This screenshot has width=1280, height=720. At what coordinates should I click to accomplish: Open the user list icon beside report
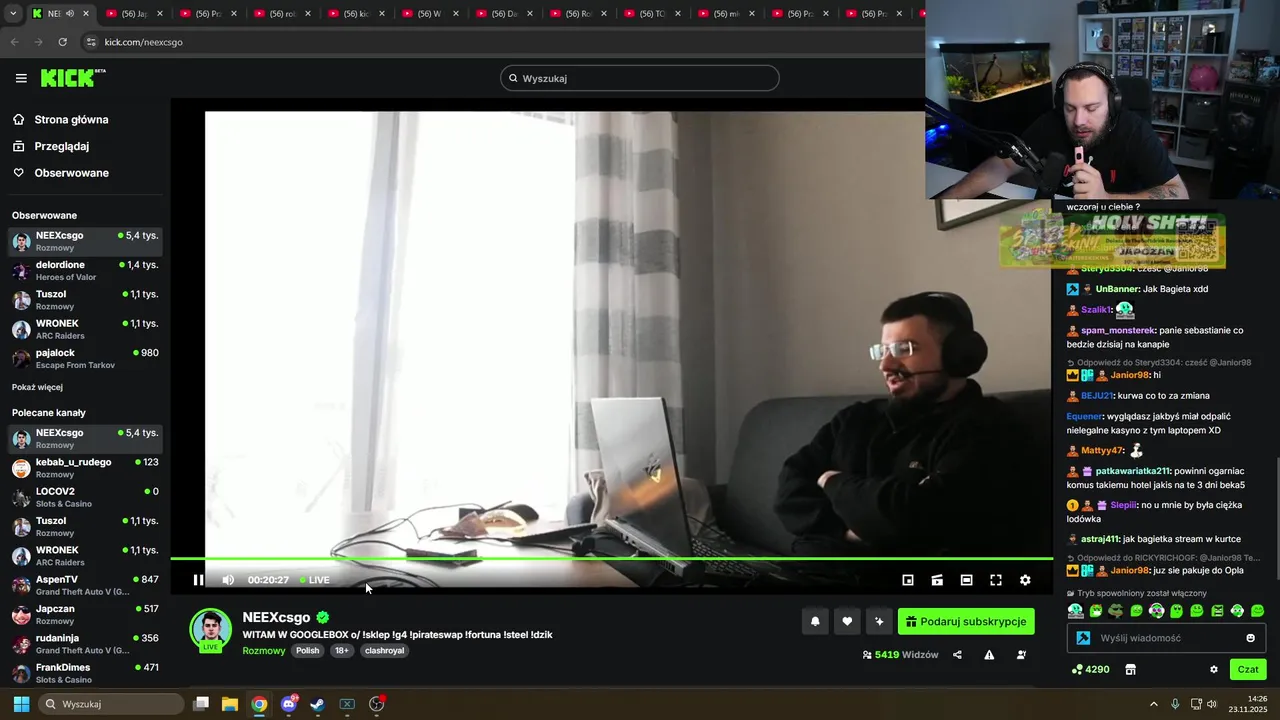pyautogui.click(x=1021, y=655)
